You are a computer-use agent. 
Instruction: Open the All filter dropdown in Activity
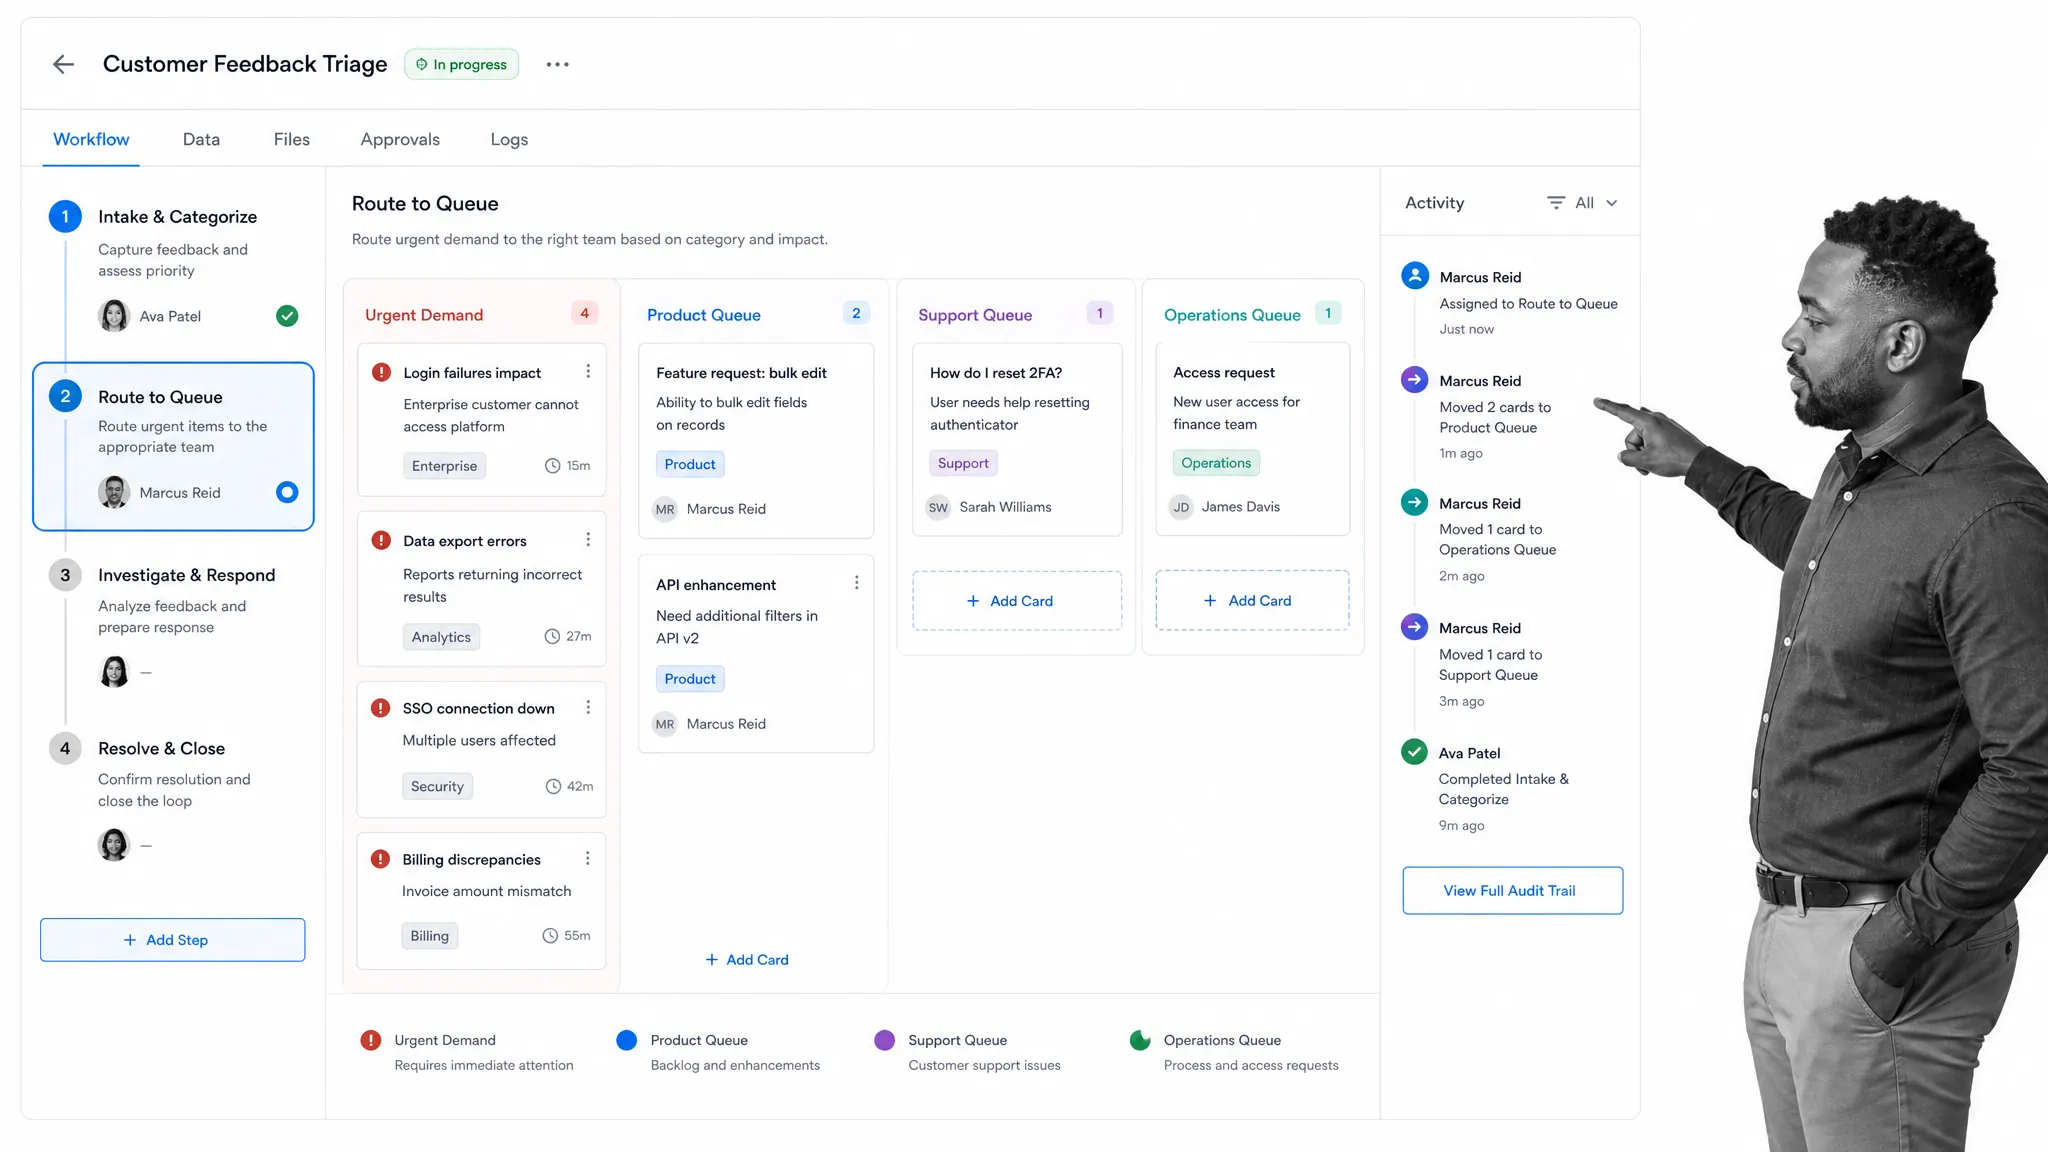coord(1583,203)
